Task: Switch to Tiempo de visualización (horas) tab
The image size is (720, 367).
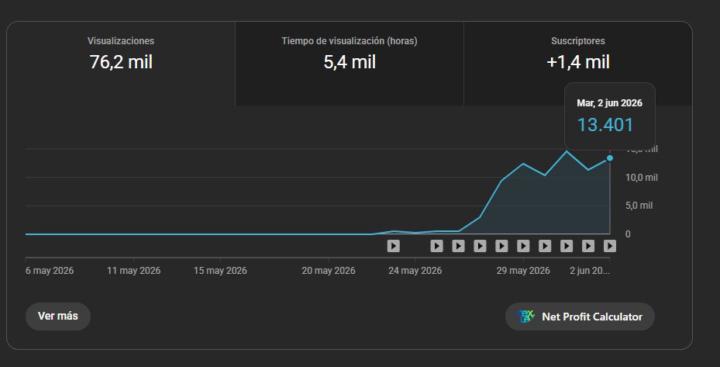Action: click(349, 64)
